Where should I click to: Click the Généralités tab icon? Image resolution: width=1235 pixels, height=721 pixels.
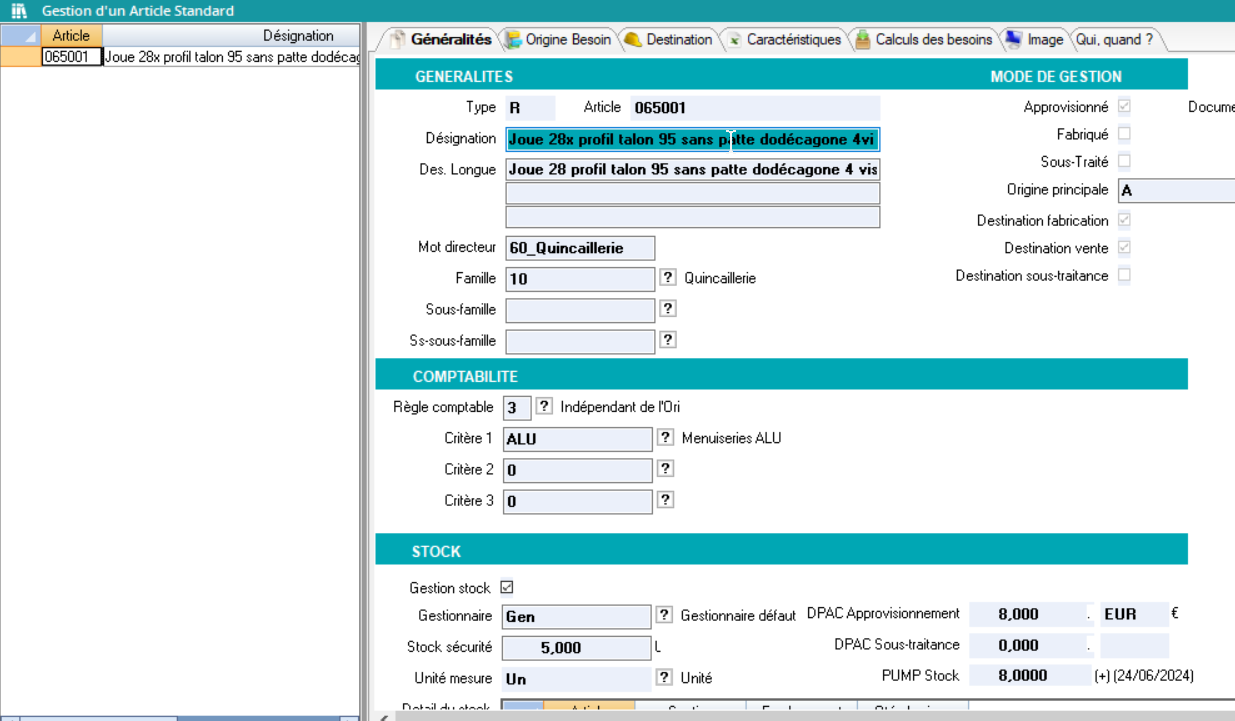point(398,40)
